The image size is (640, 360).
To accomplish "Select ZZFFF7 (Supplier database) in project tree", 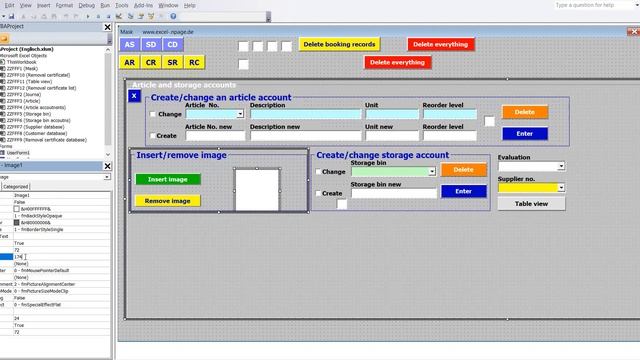I will [35, 127].
